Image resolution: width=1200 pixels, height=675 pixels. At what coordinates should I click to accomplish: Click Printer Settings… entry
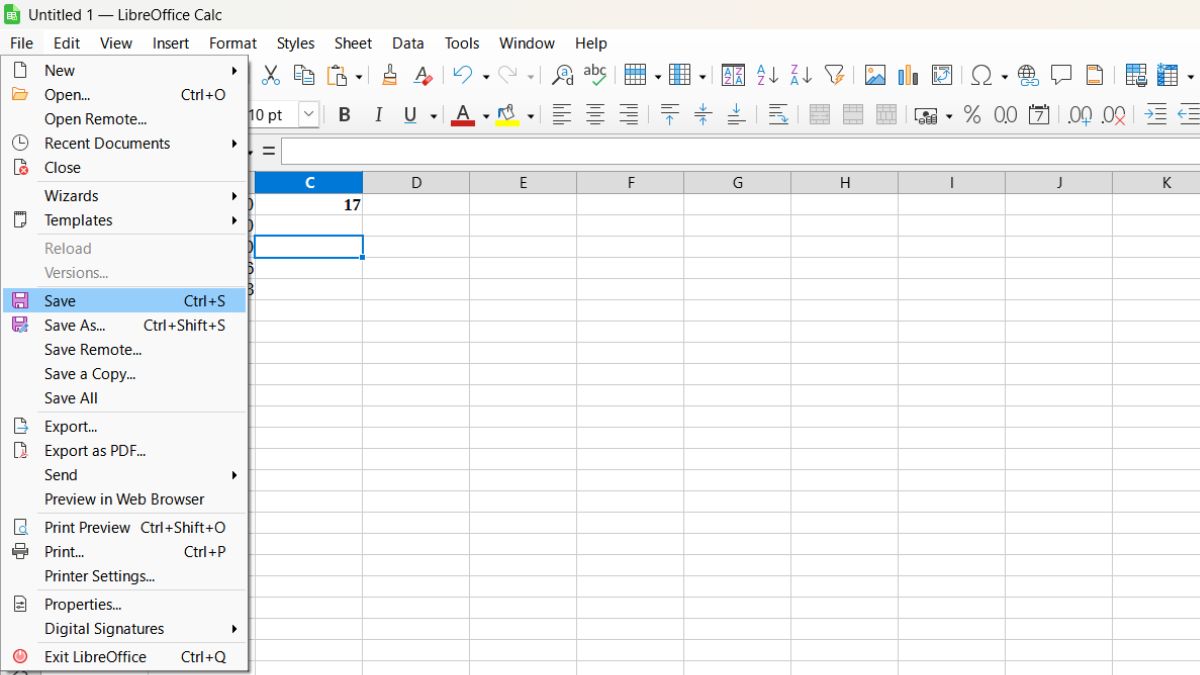coord(125,576)
